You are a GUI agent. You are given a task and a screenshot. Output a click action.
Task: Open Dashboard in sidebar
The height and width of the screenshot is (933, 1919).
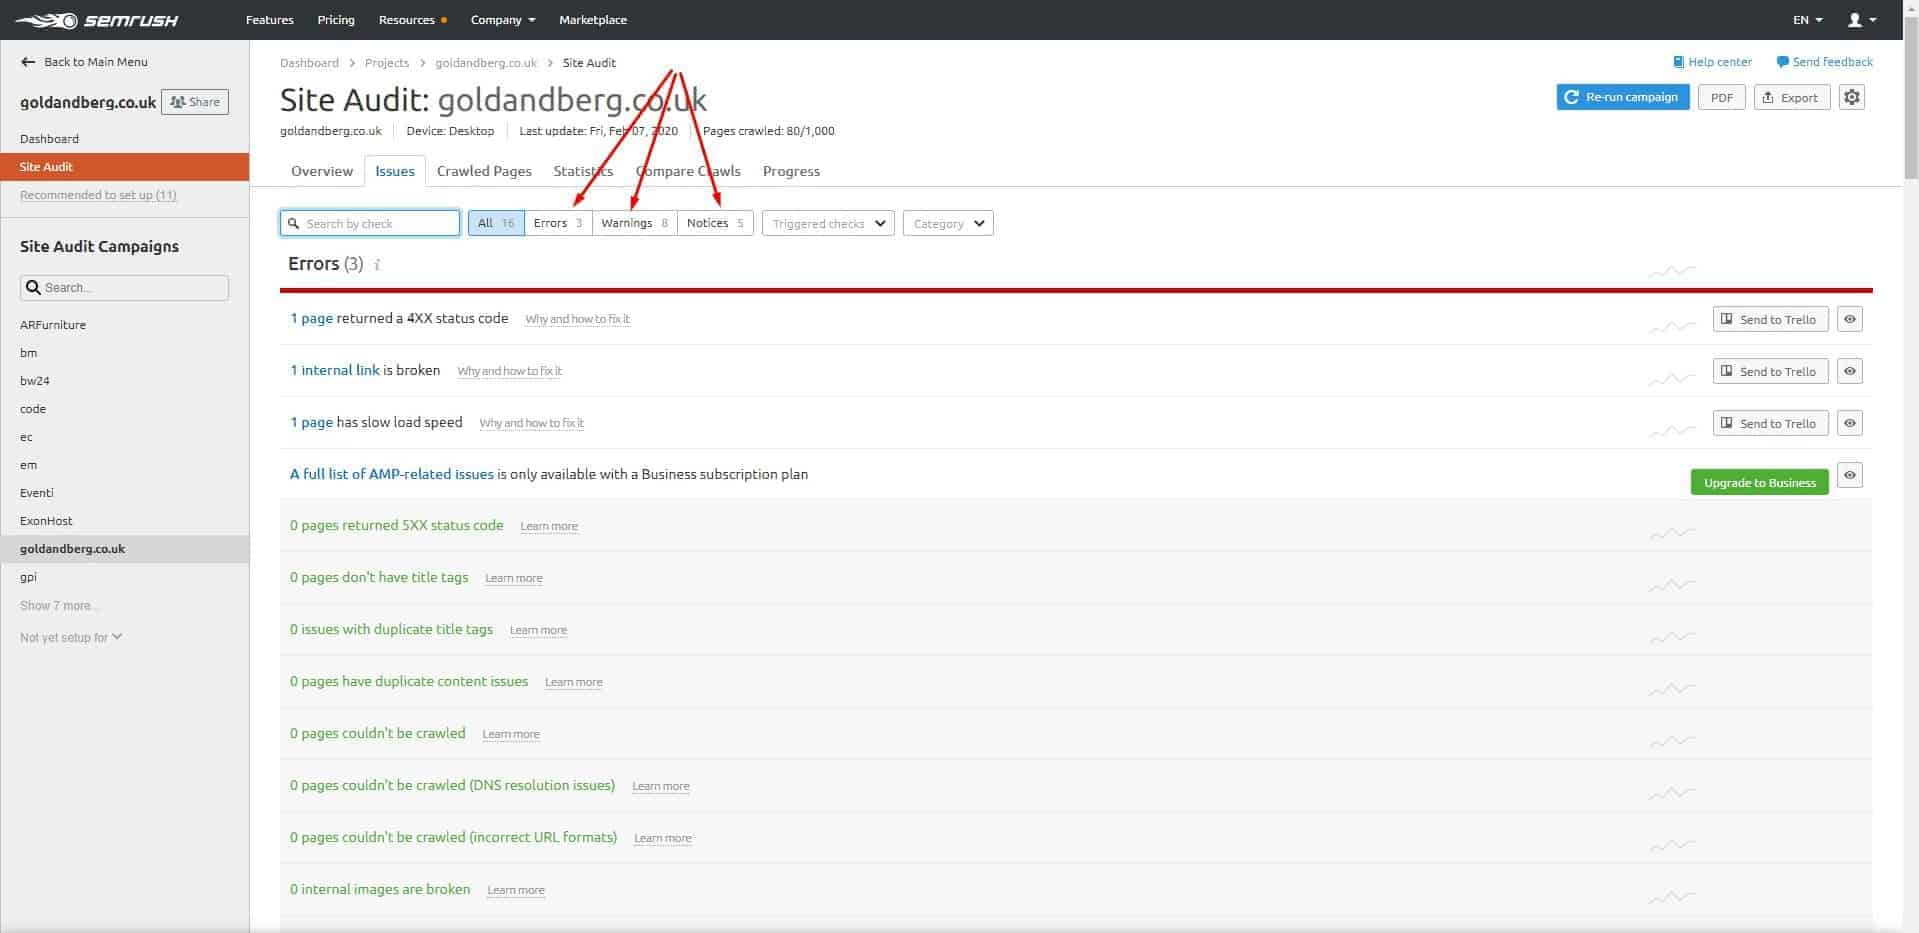(49, 139)
